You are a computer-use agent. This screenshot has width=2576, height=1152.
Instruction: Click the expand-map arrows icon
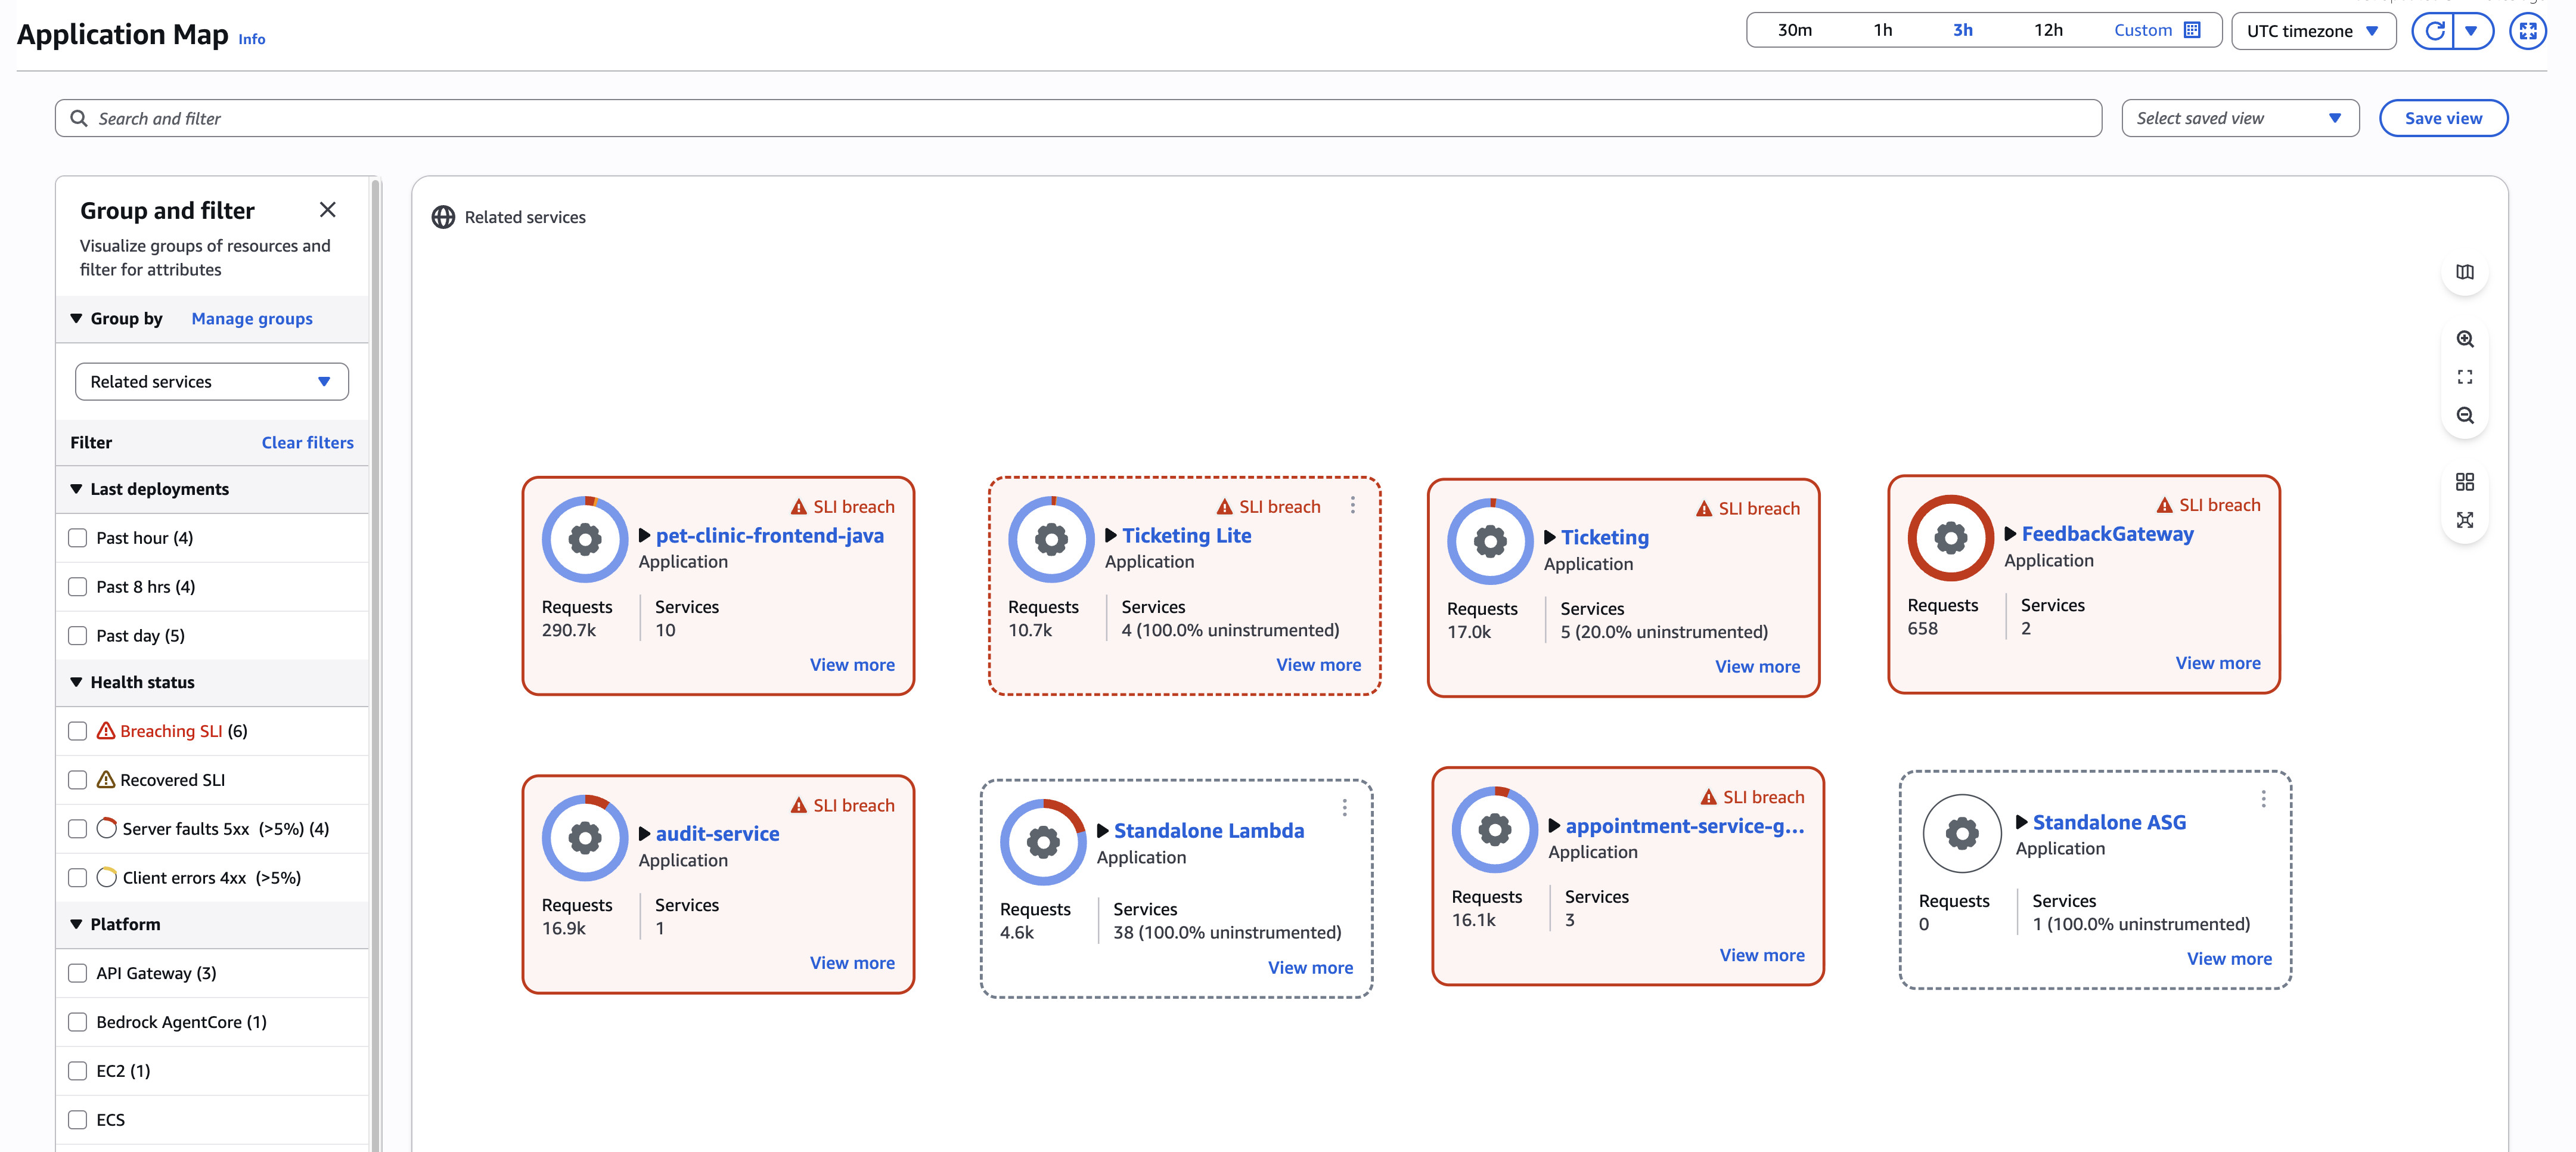pos(2465,520)
